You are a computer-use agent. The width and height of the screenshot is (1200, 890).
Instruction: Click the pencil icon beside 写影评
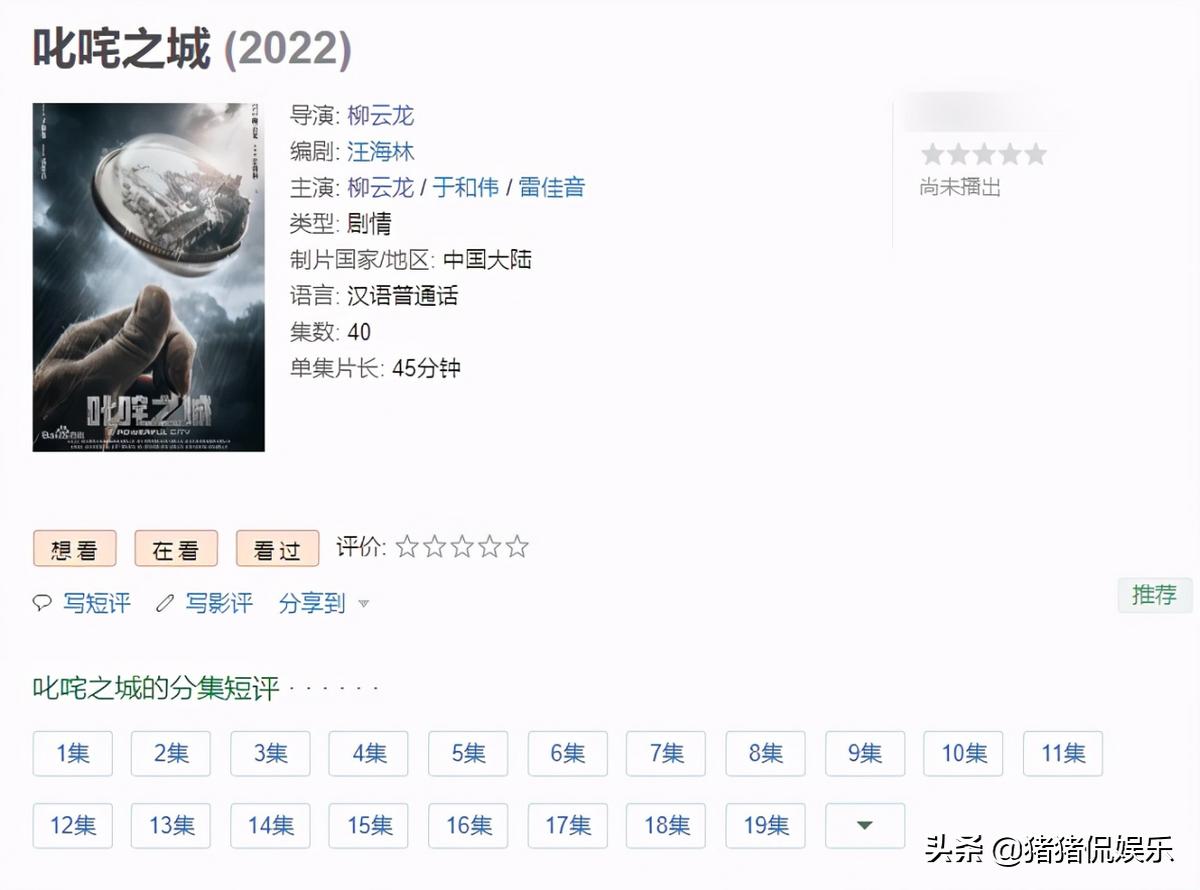tap(165, 603)
